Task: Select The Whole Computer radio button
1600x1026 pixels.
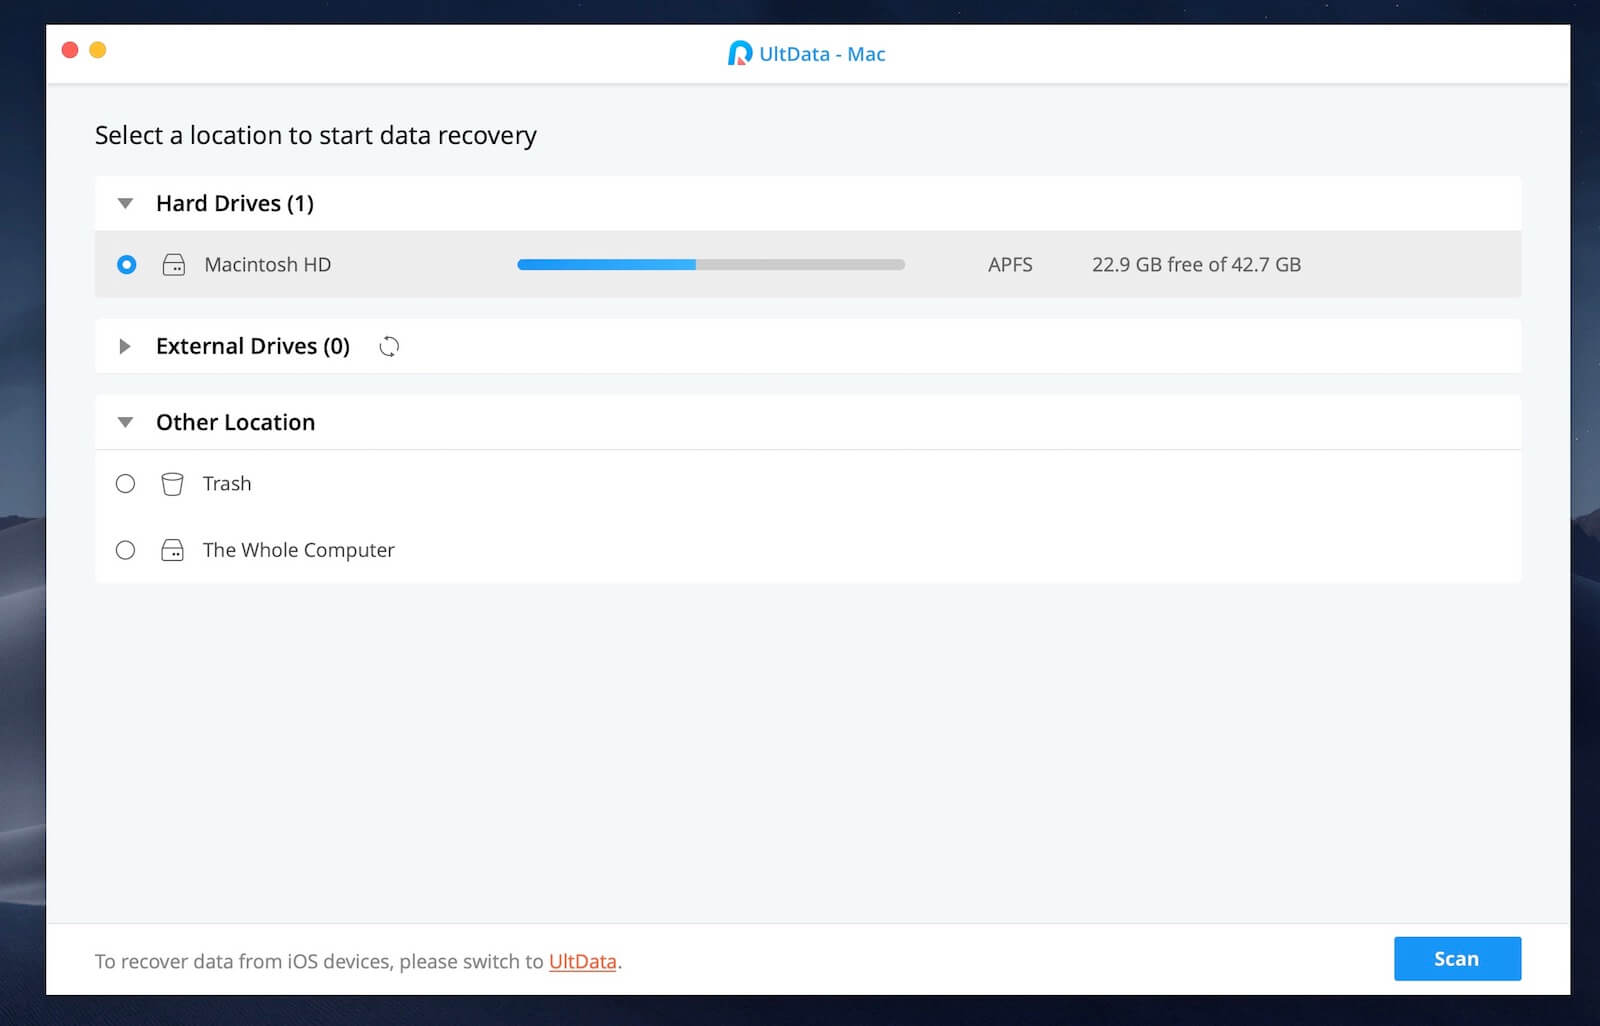Action: point(125,550)
